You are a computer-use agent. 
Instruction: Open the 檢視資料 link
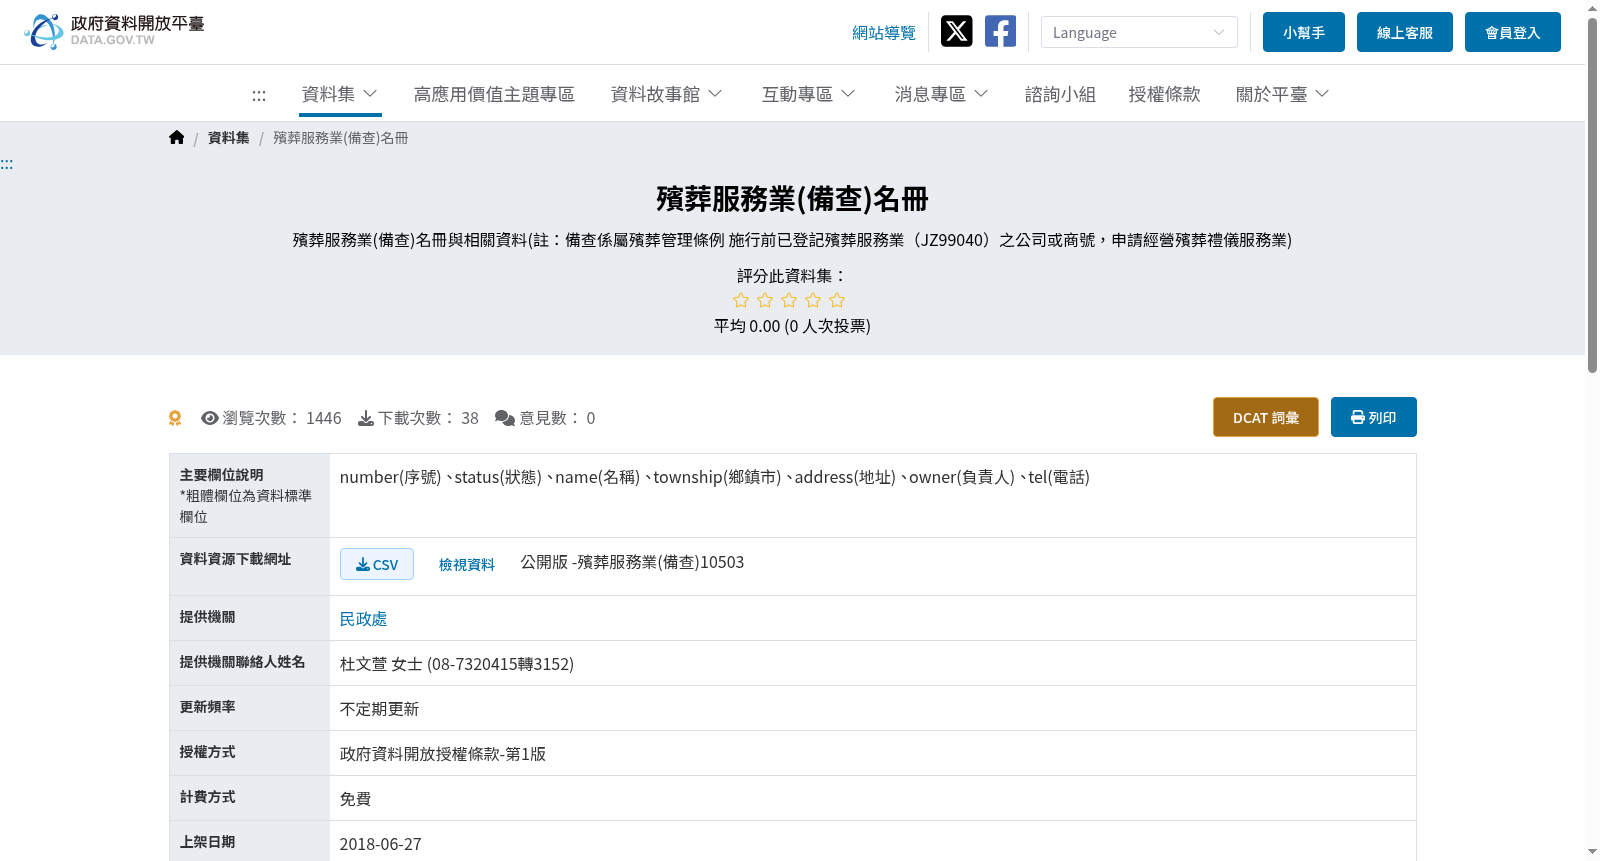467,565
